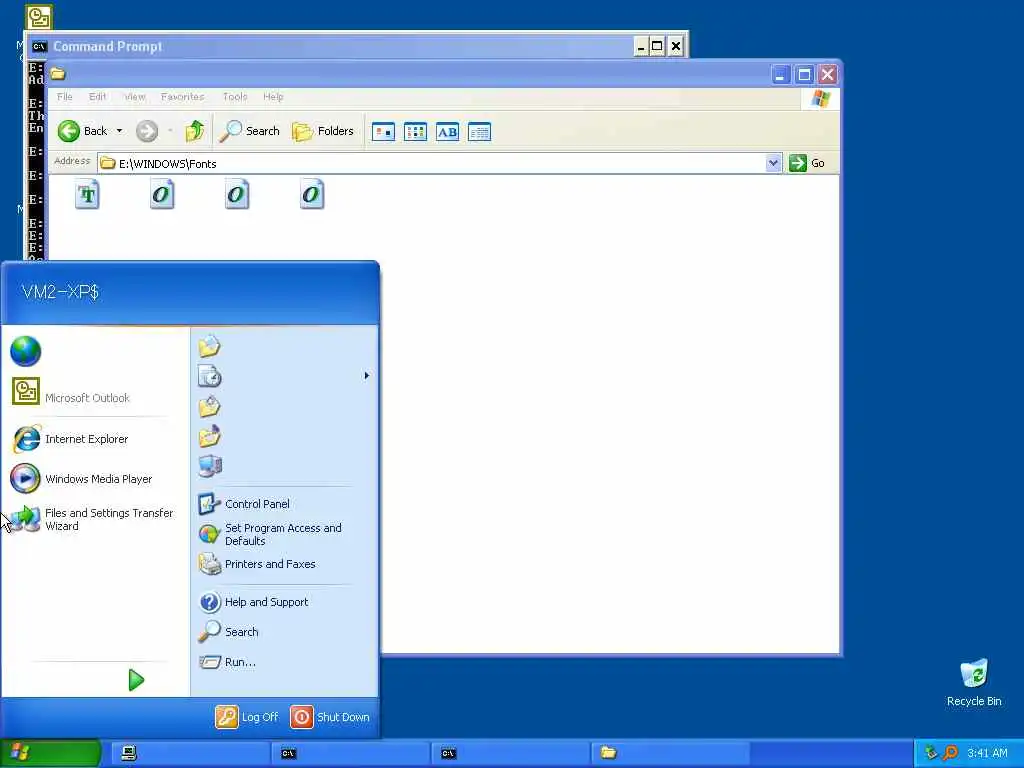
Task: Select the Outlook desktop icon at top
Action: [39, 17]
